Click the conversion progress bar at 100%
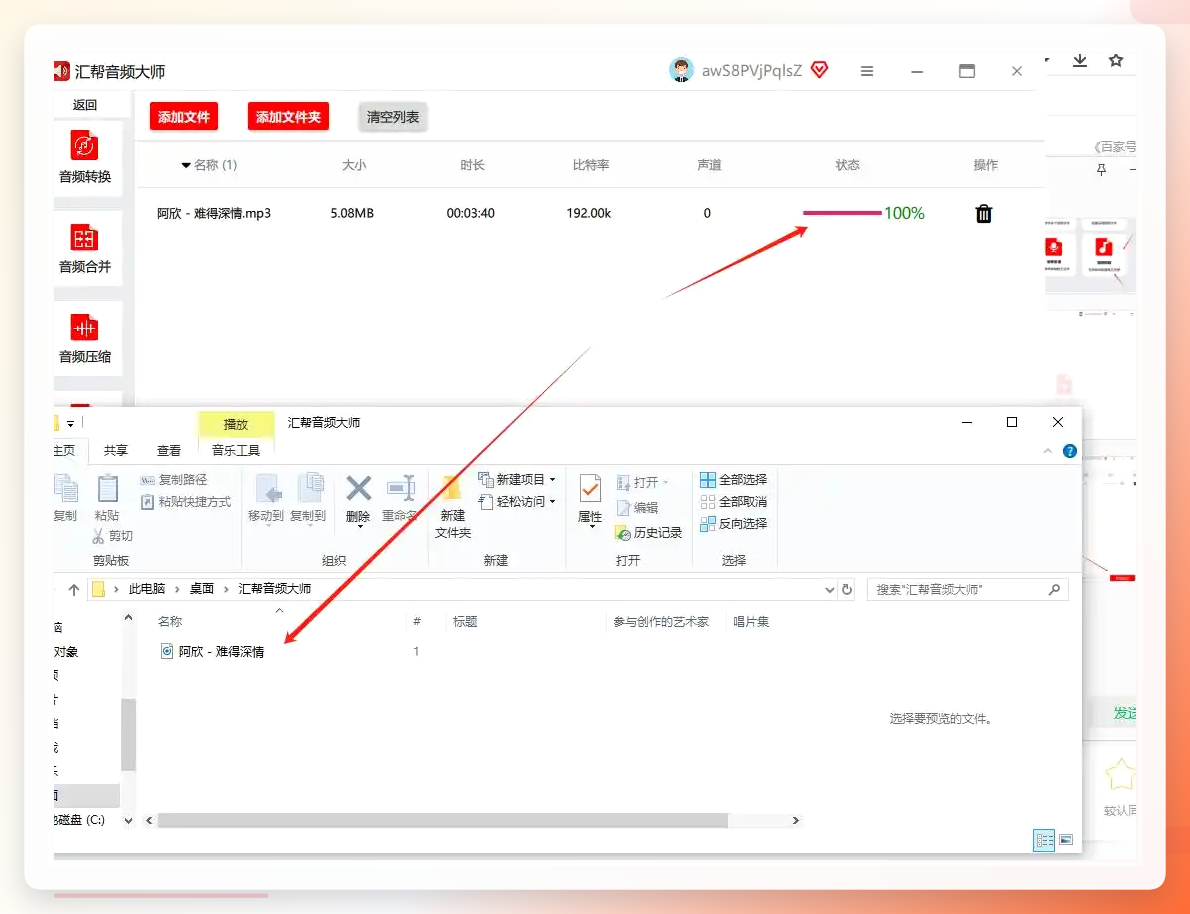The image size is (1190, 914). click(x=842, y=213)
